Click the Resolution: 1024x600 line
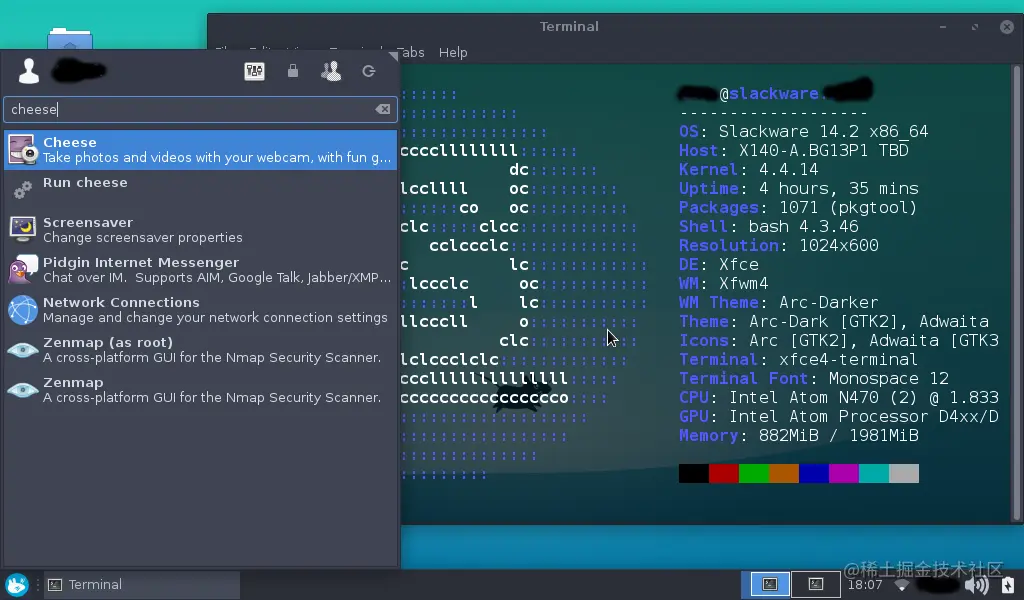Image resolution: width=1024 pixels, height=600 pixels. [778, 245]
